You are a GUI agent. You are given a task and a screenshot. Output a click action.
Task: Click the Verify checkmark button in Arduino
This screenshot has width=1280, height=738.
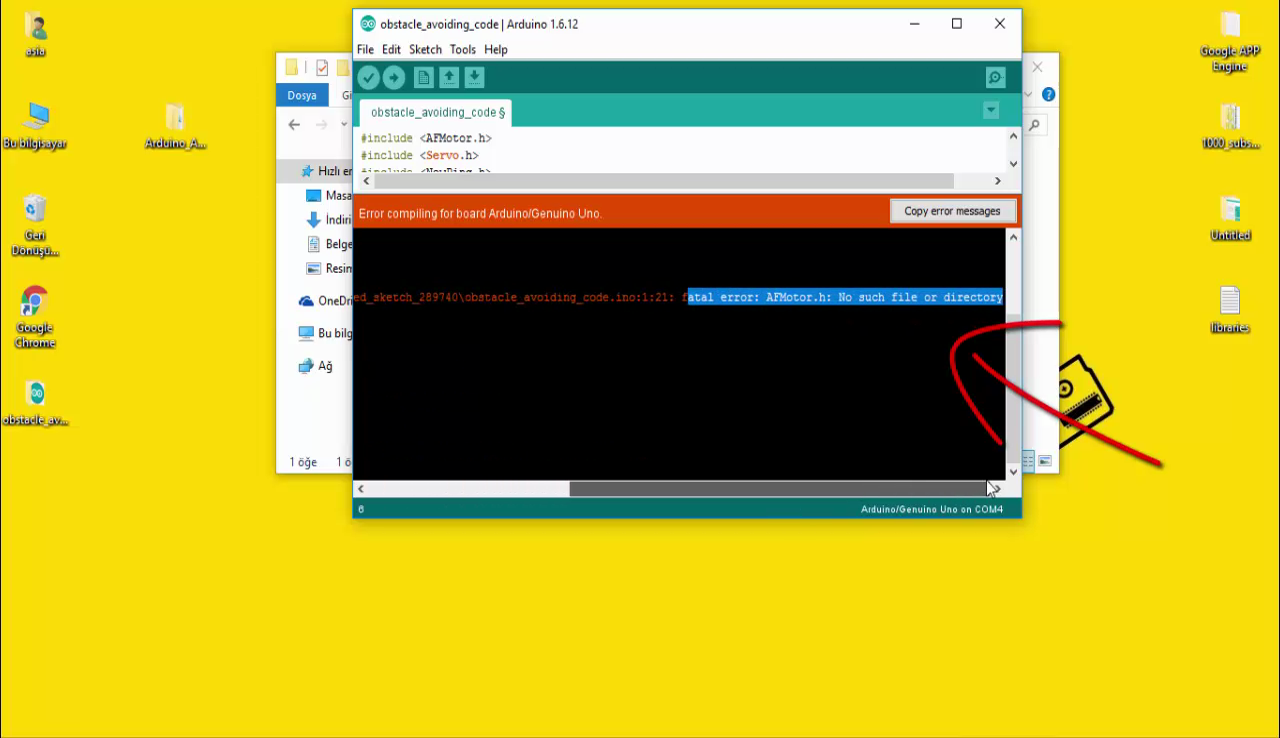pos(369,78)
